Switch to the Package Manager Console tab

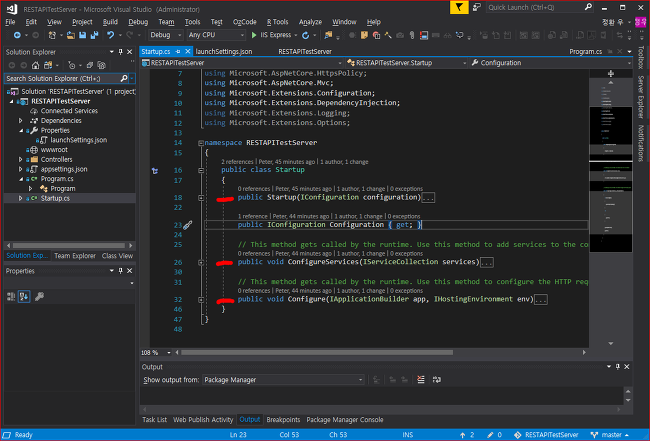click(344, 419)
